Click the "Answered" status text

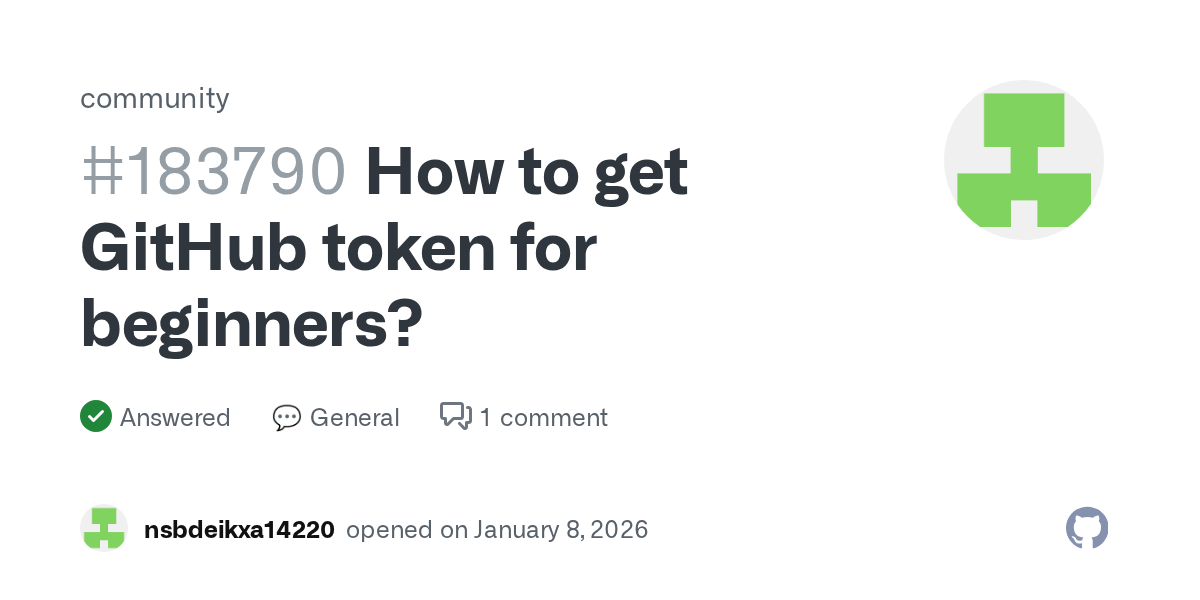pyautogui.click(x=175, y=417)
